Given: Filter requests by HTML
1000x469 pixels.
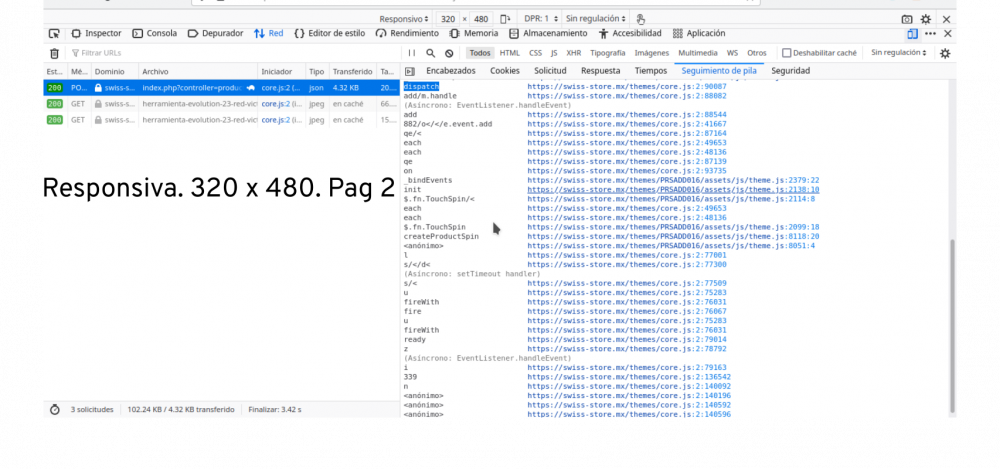Looking at the screenshot, I should click(510, 53).
